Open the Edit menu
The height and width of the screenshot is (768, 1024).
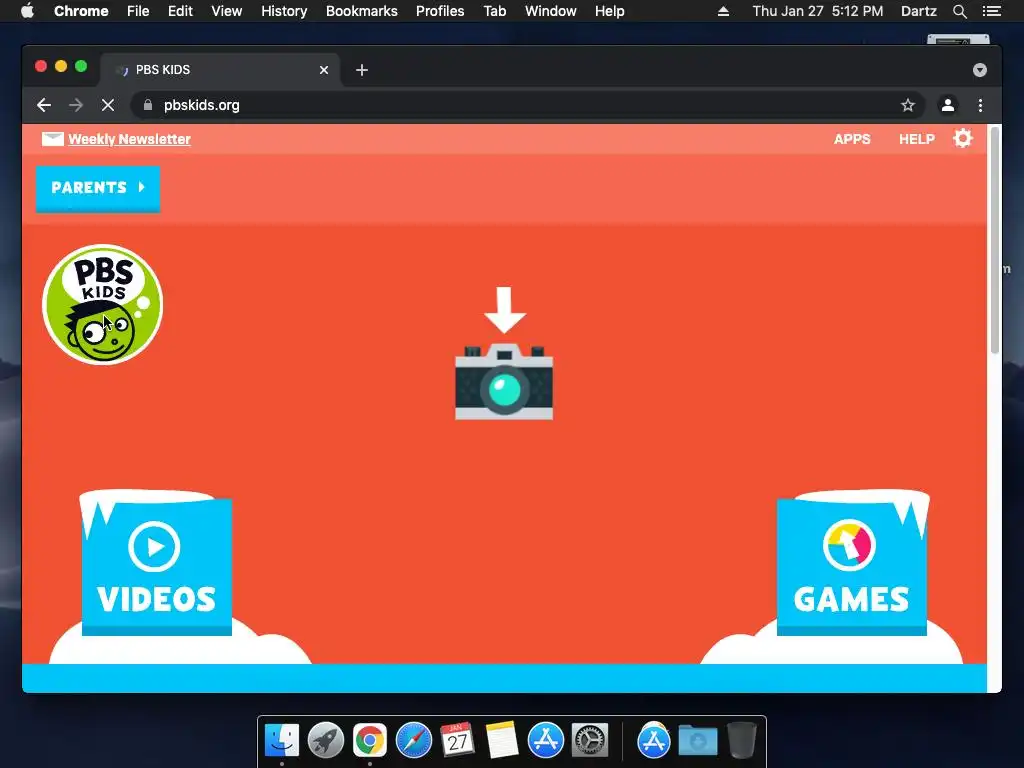tap(180, 11)
